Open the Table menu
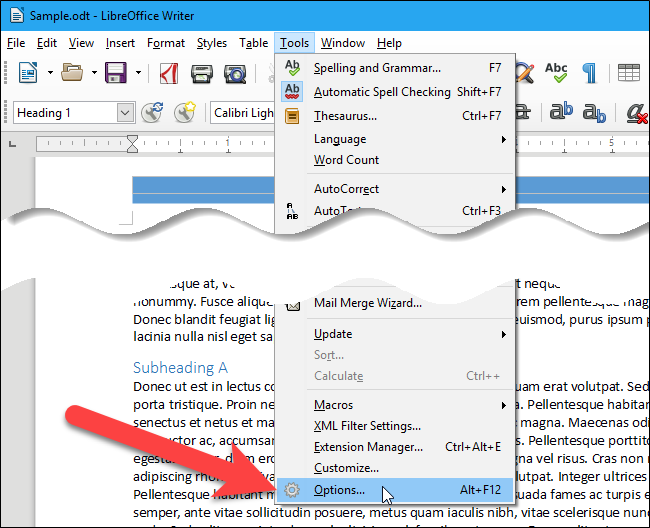 (254, 43)
